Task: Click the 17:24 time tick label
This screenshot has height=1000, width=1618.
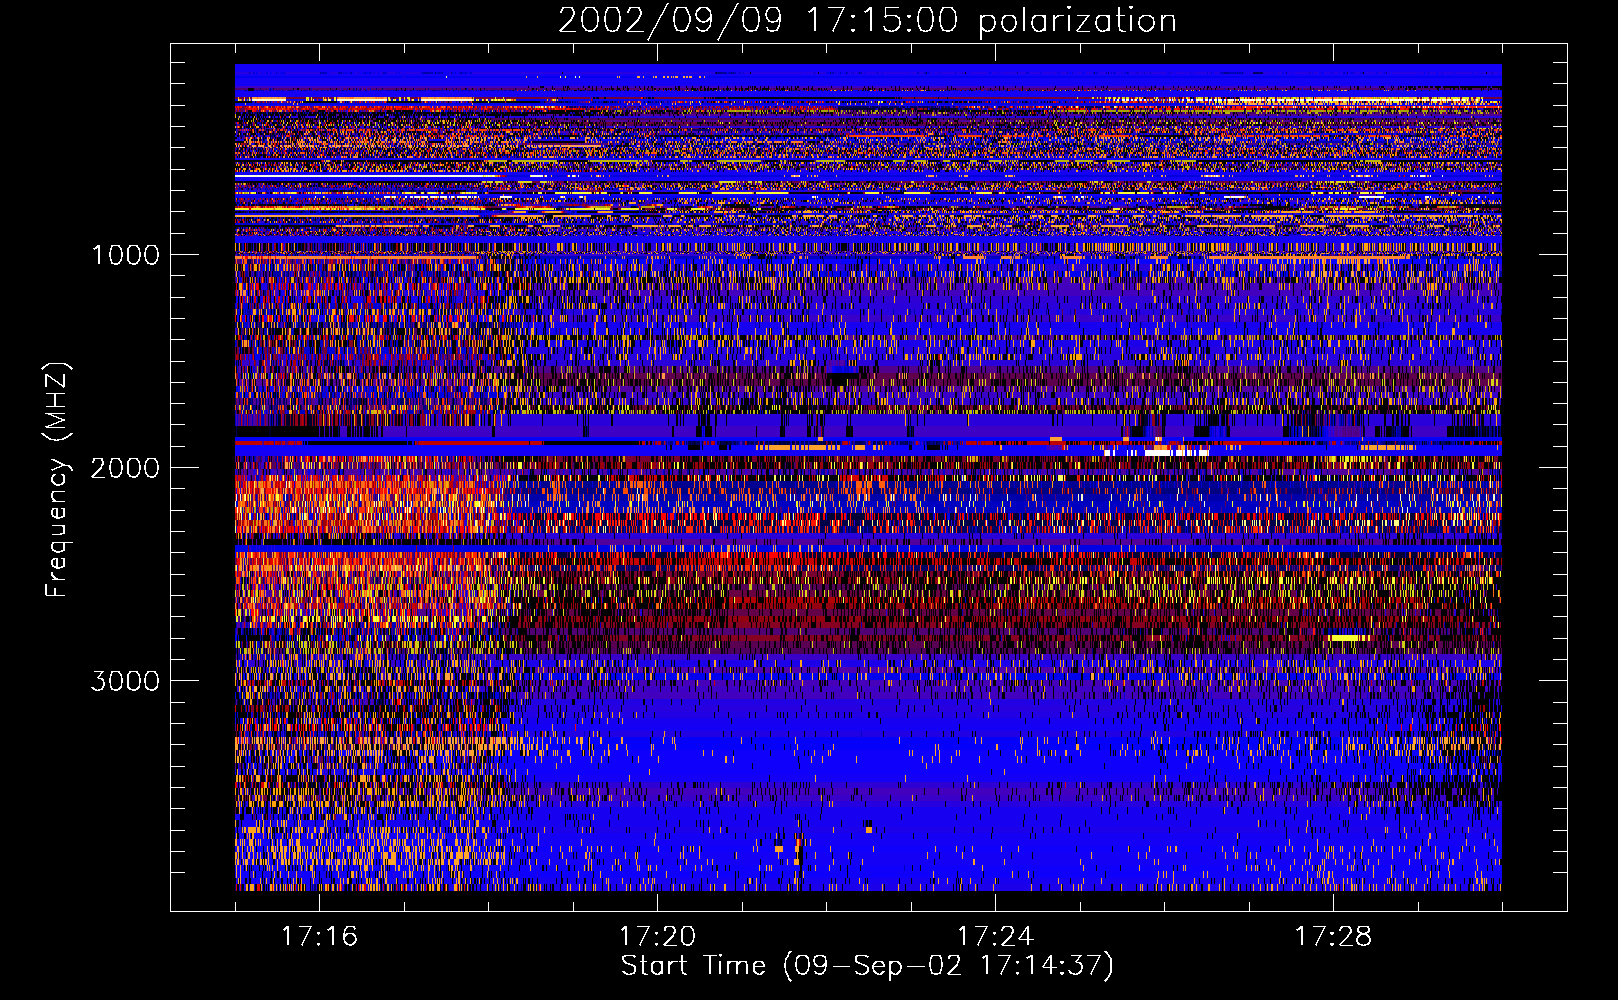Action: pyautogui.click(x=996, y=936)
